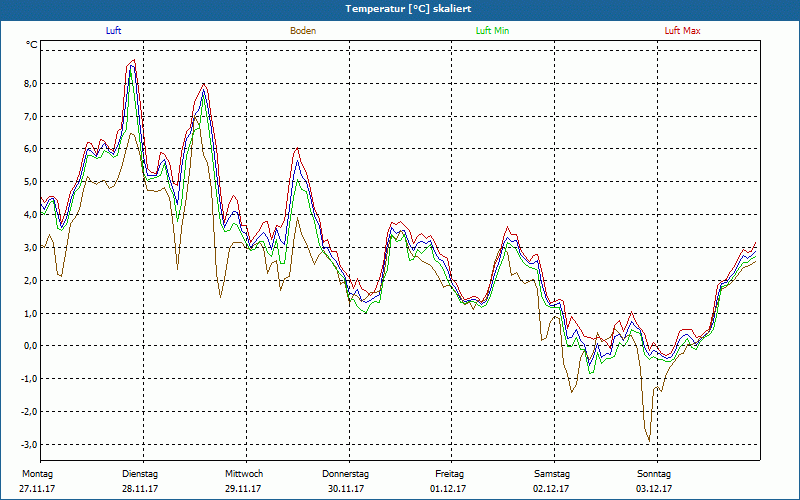
Task: Click the Samstag day label
Action: (552, 474)
